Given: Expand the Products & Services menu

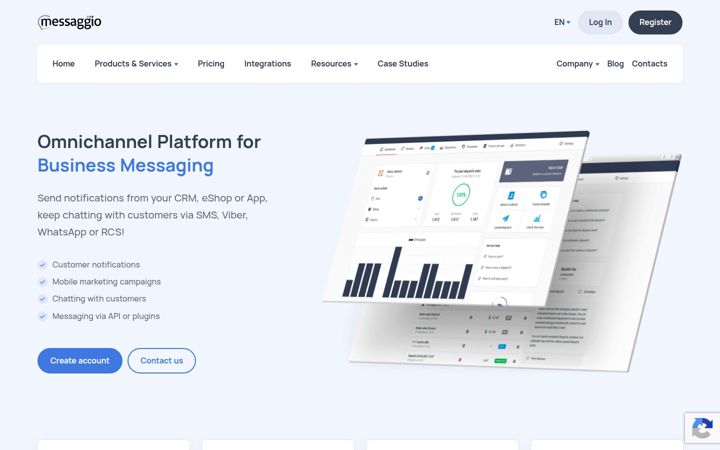Looking at the screenshot, I should click(136, 64).
